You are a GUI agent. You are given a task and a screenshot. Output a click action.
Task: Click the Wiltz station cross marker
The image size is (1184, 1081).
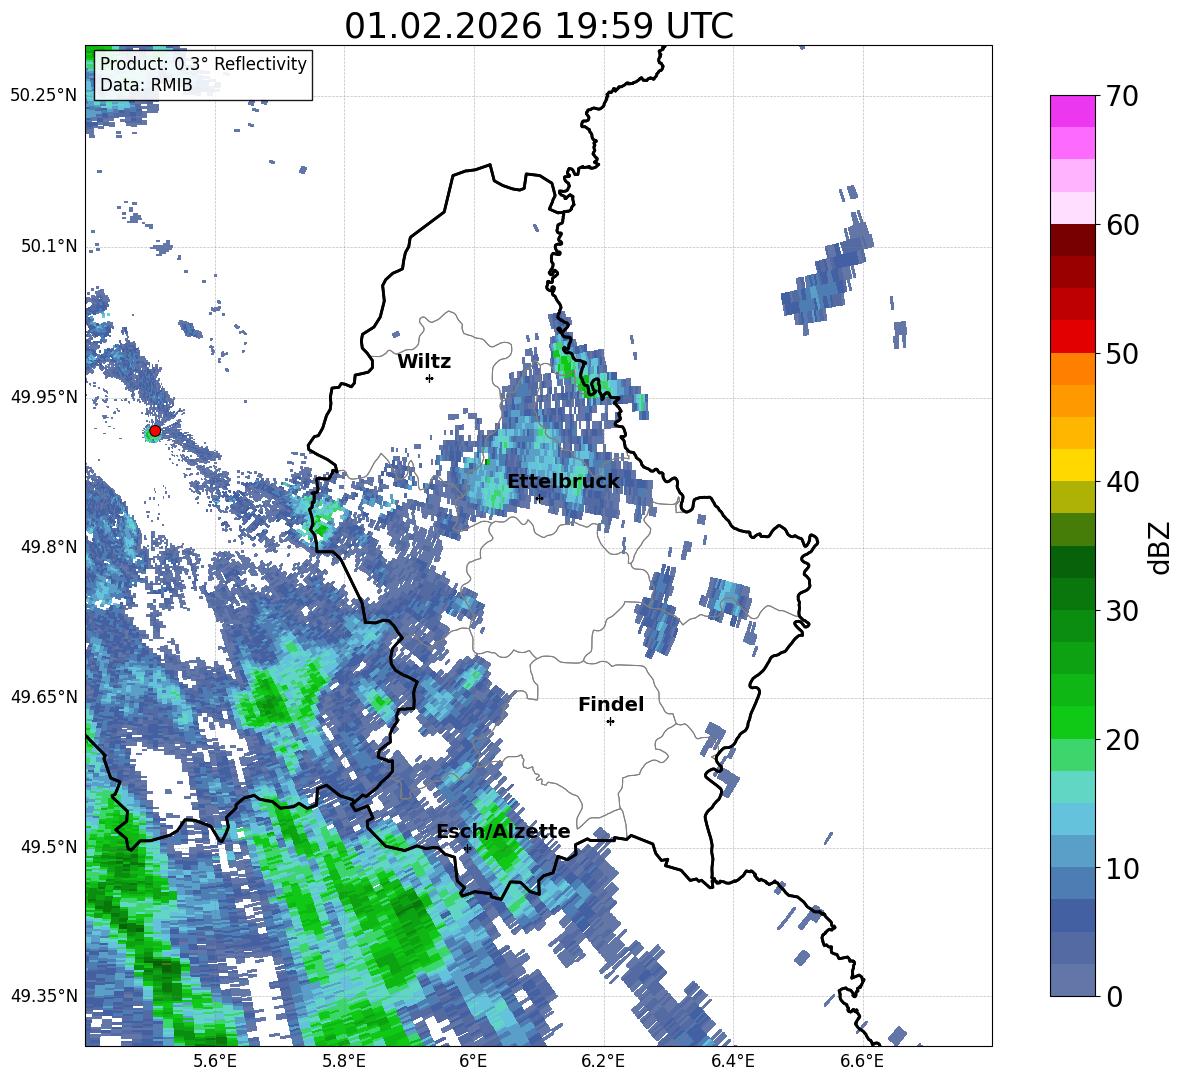click(x=429, y=378)
